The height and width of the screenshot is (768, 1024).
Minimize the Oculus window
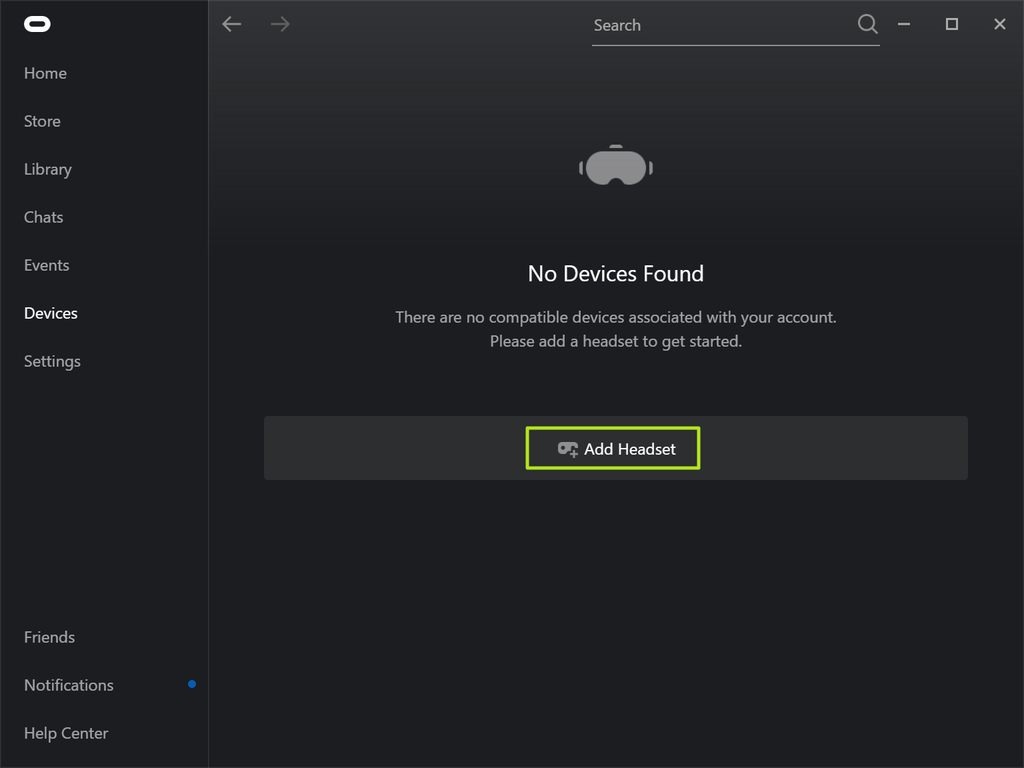[x=904, y=24]
